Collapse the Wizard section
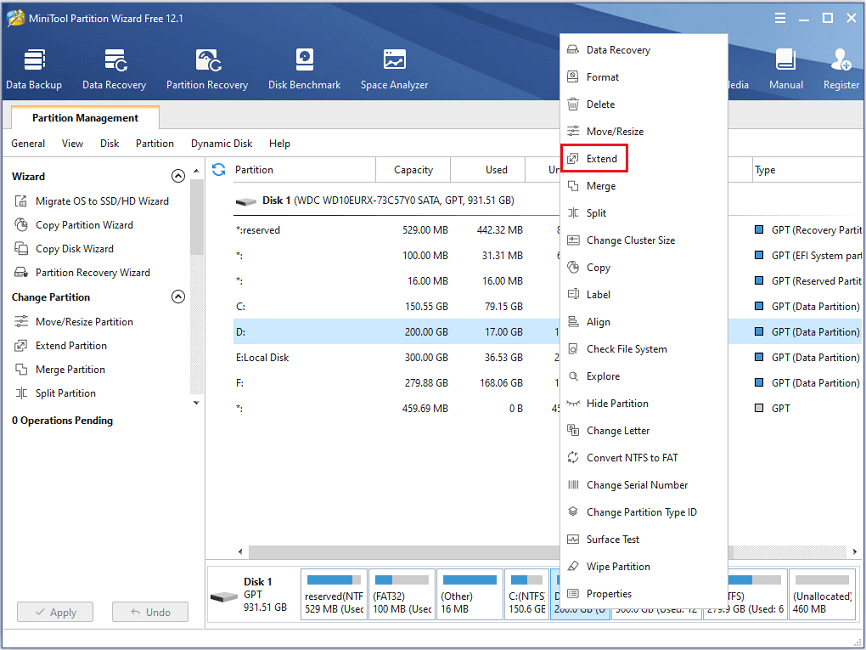This screenshot has height=650, width=866. click(x=178, y=176)
